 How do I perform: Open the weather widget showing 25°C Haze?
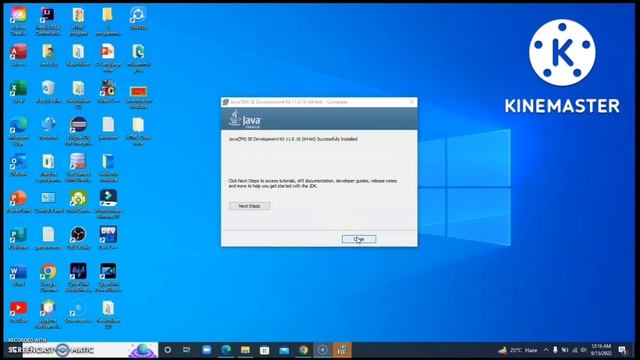(518, 350)
